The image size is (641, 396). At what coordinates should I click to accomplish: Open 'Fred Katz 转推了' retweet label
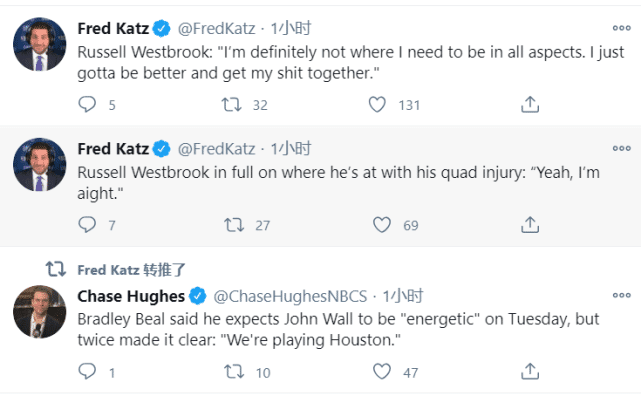pos(131,270)
